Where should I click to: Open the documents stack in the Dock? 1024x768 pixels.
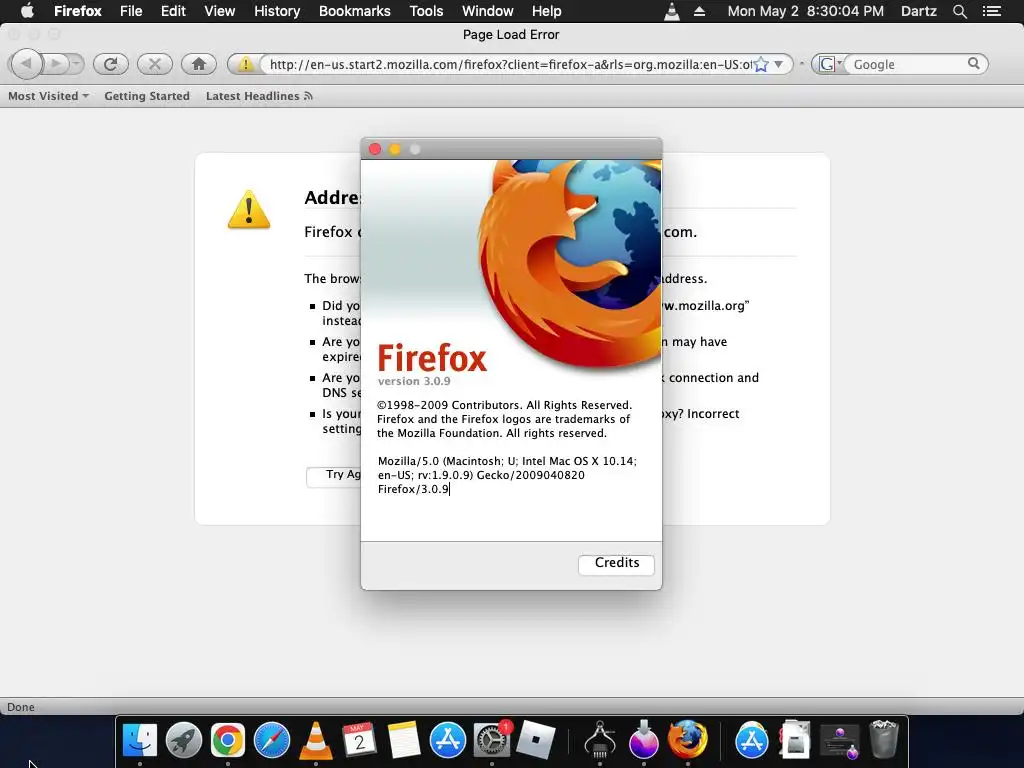coord(795,741)
